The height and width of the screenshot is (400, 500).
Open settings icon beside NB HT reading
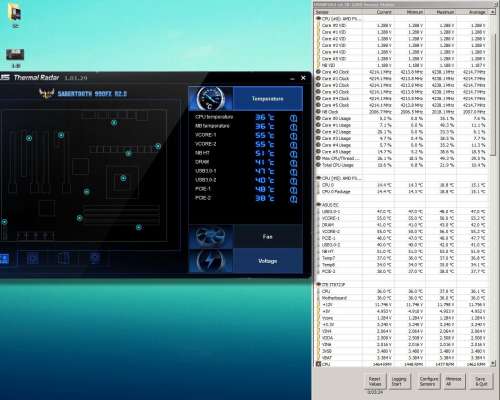tap(293, 154)
